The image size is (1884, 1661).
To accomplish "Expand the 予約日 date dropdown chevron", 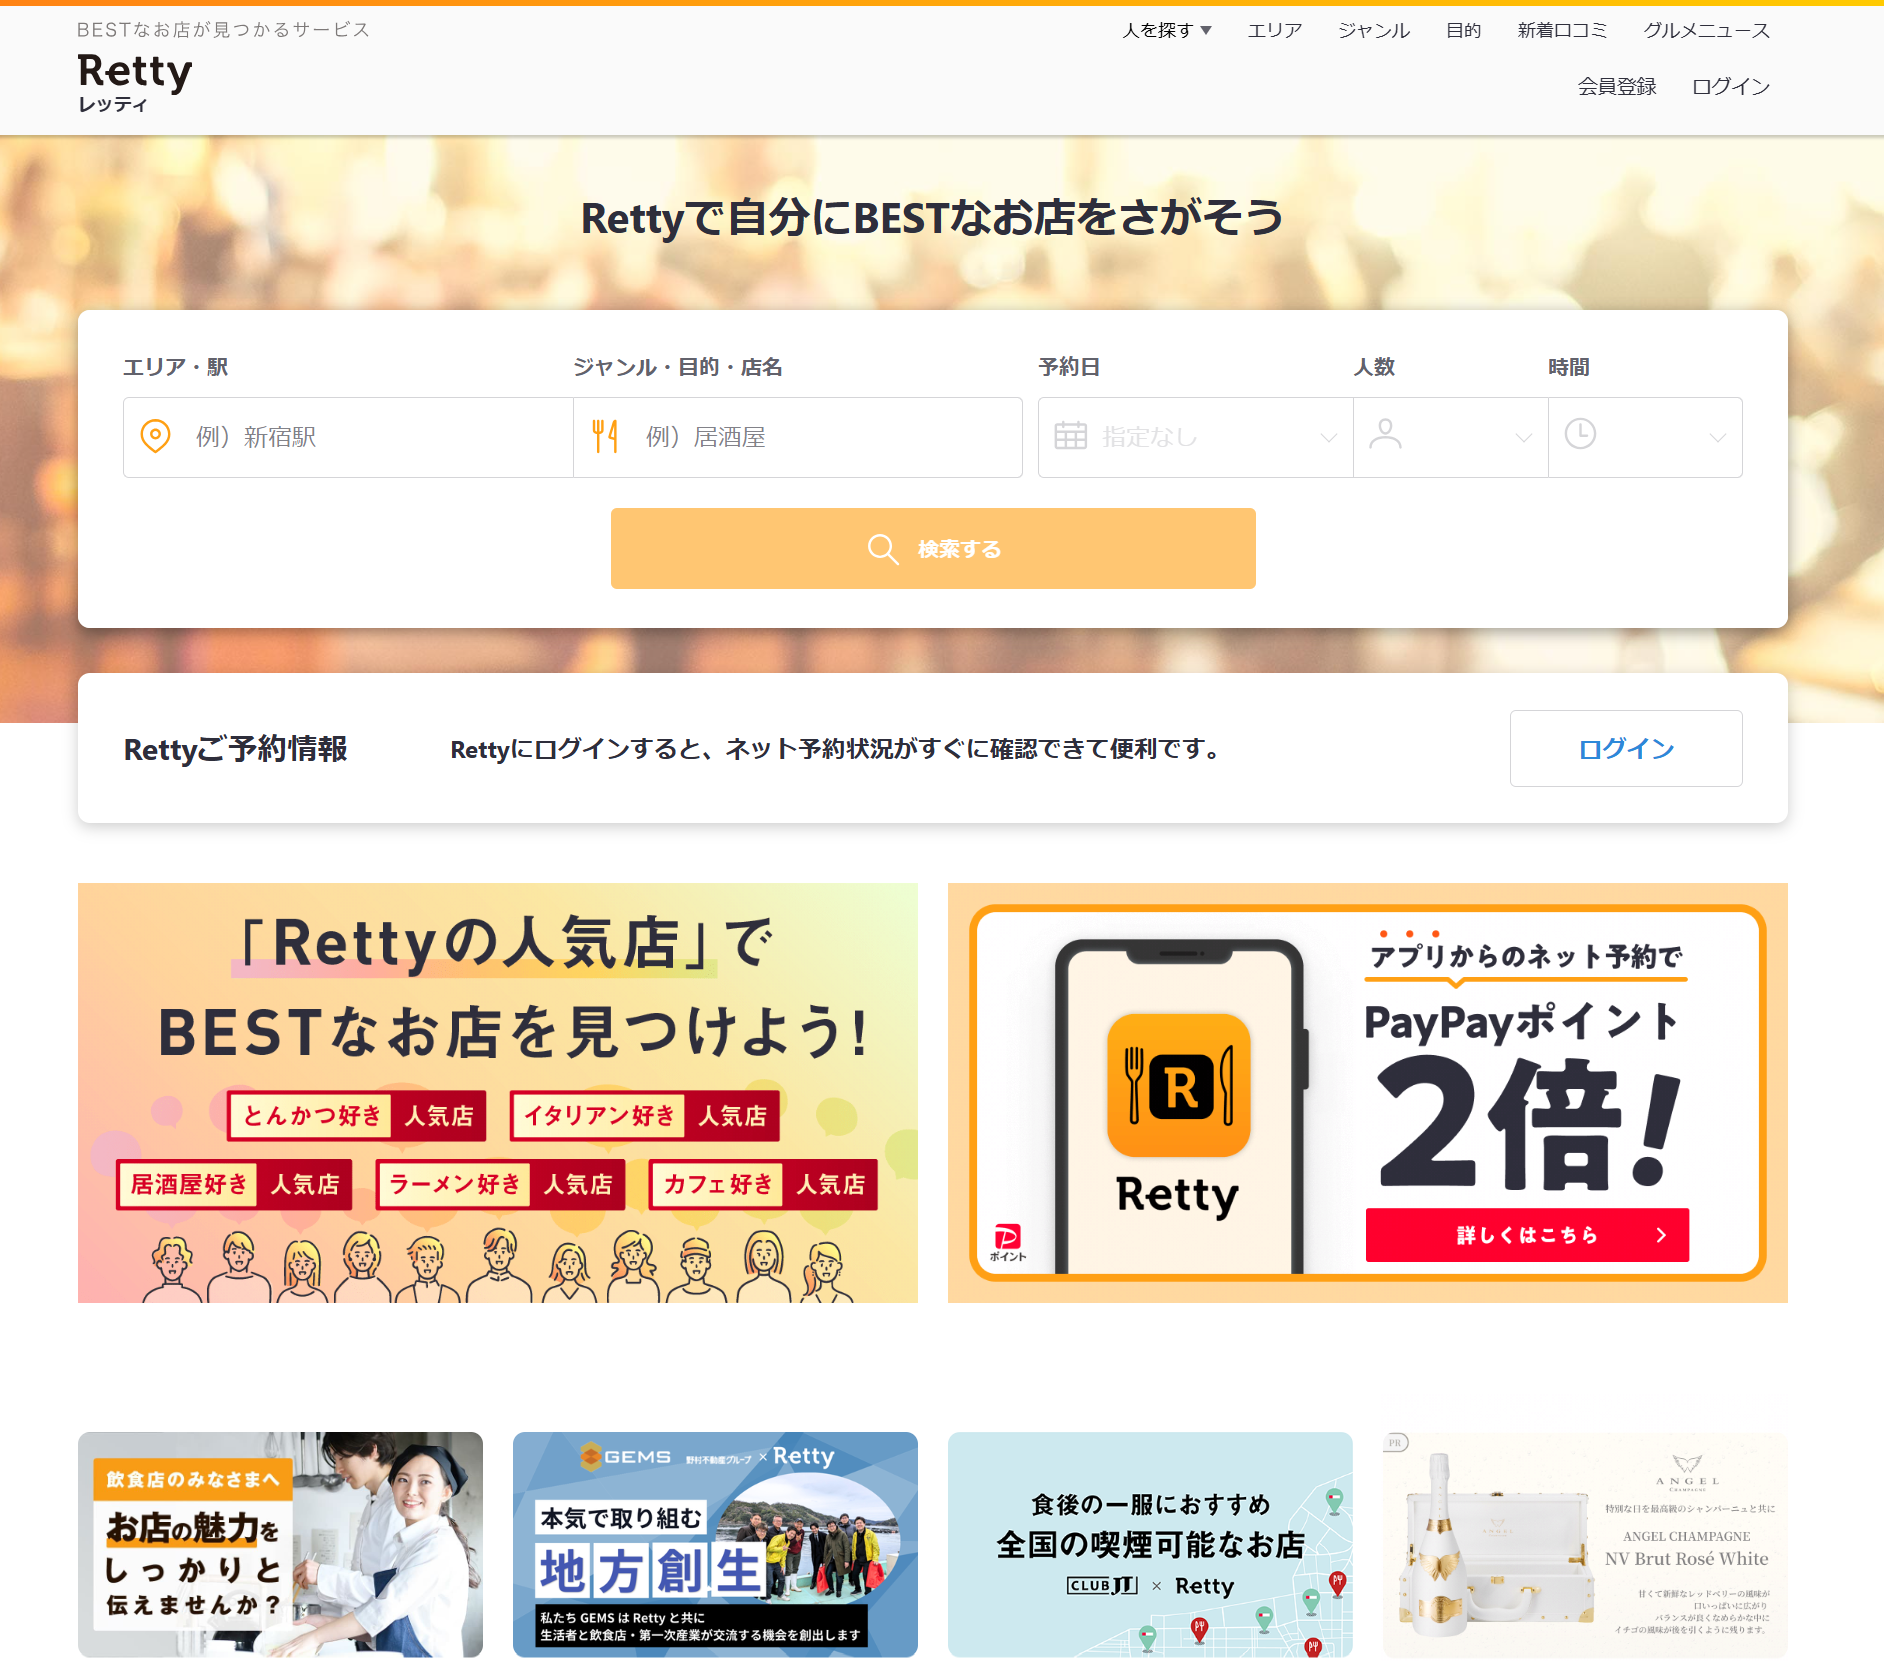I will (x=1328, y=438).
